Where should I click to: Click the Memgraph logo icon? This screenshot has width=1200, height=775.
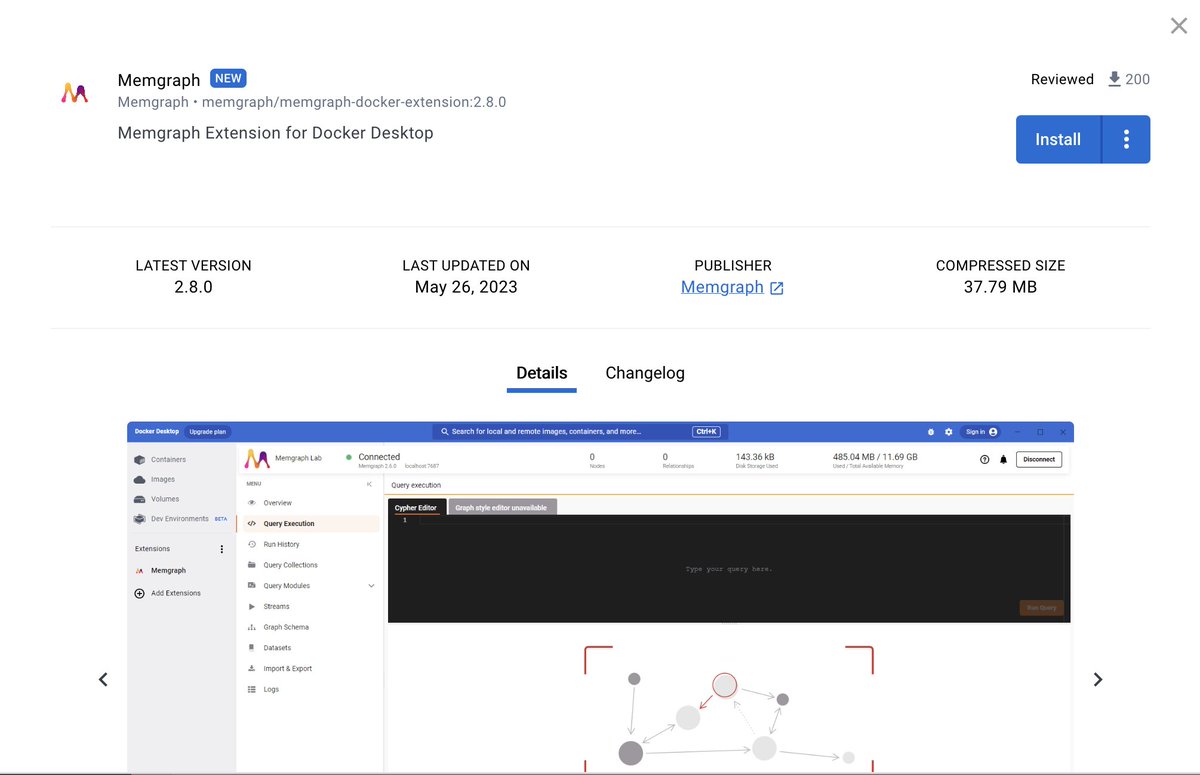[x=74, y=93]
